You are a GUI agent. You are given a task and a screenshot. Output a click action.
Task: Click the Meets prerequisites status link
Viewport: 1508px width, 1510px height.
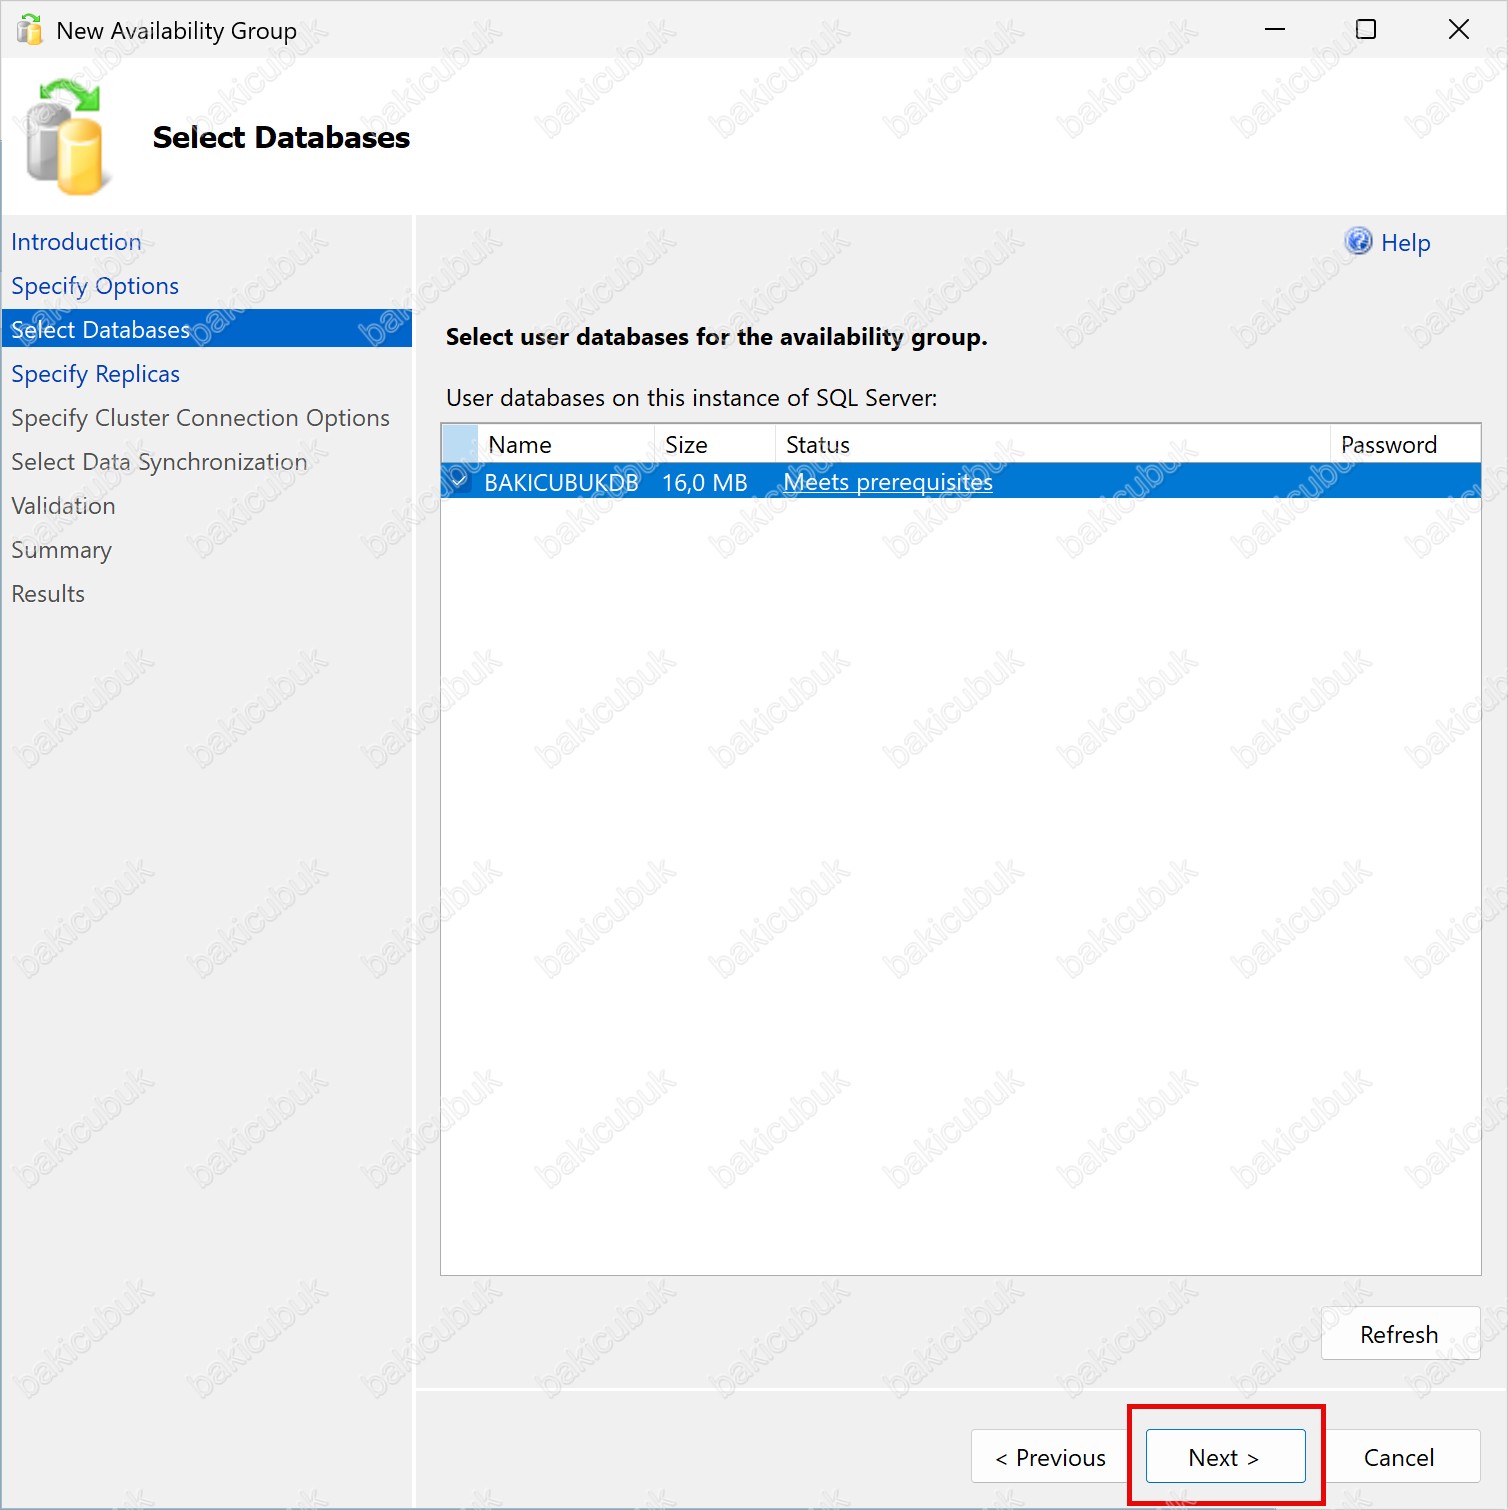[x=888, y=482]
